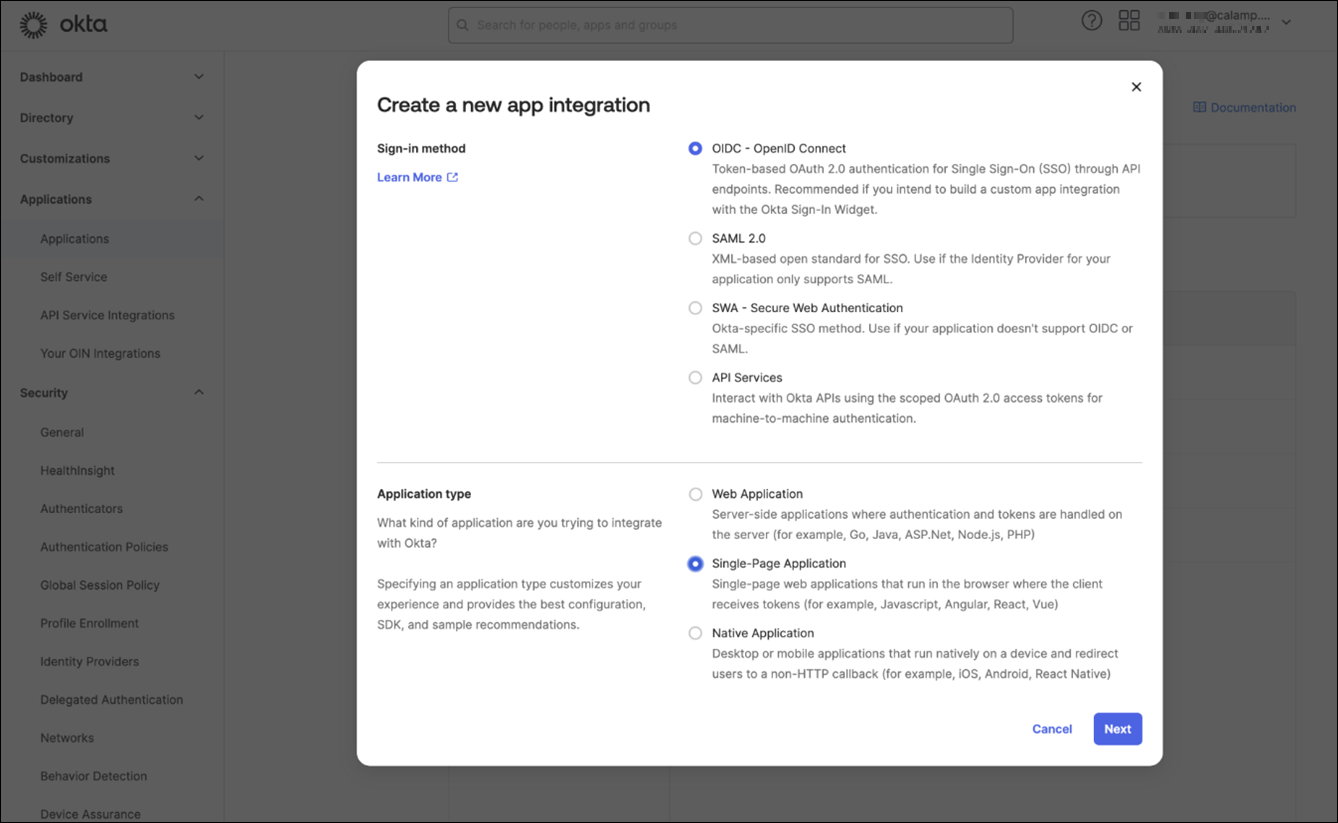Click the Sign-in method label
1338x823 pixels.
[421, 148]
